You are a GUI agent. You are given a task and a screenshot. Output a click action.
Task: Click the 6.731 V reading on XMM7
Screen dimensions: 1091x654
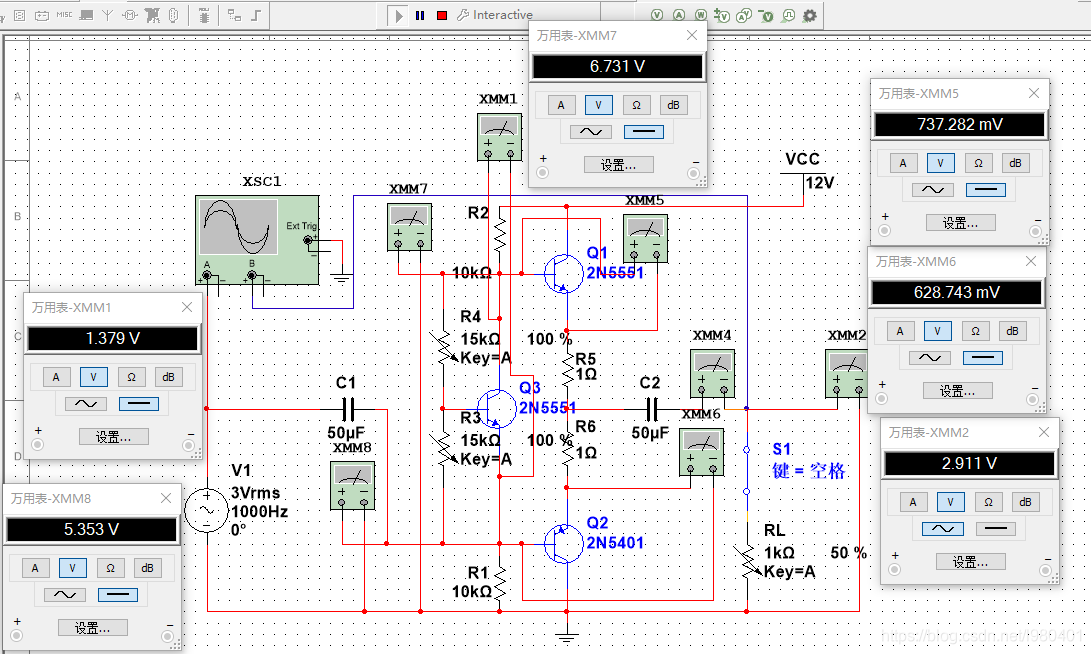pyautogui.click(x=617, y=67)
